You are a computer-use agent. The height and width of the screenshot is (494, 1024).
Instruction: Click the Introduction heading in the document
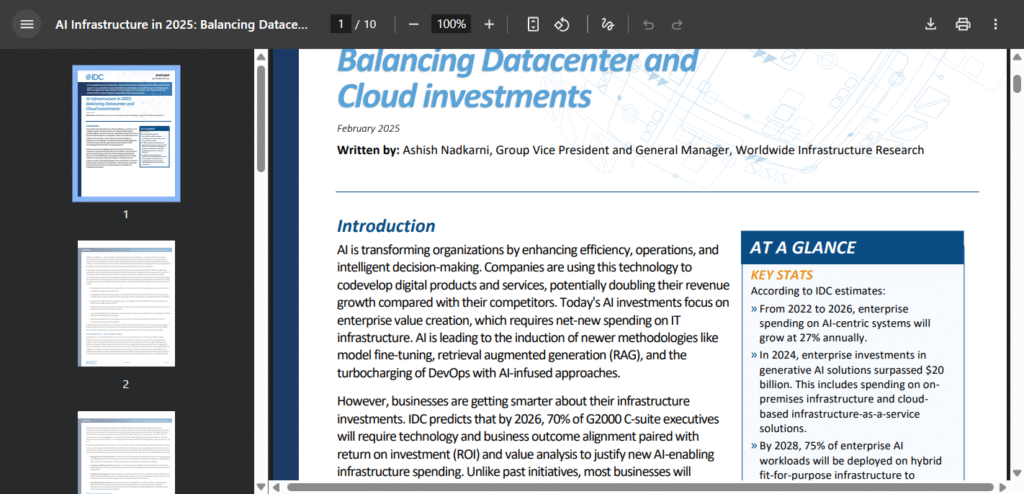click(386, 226)
